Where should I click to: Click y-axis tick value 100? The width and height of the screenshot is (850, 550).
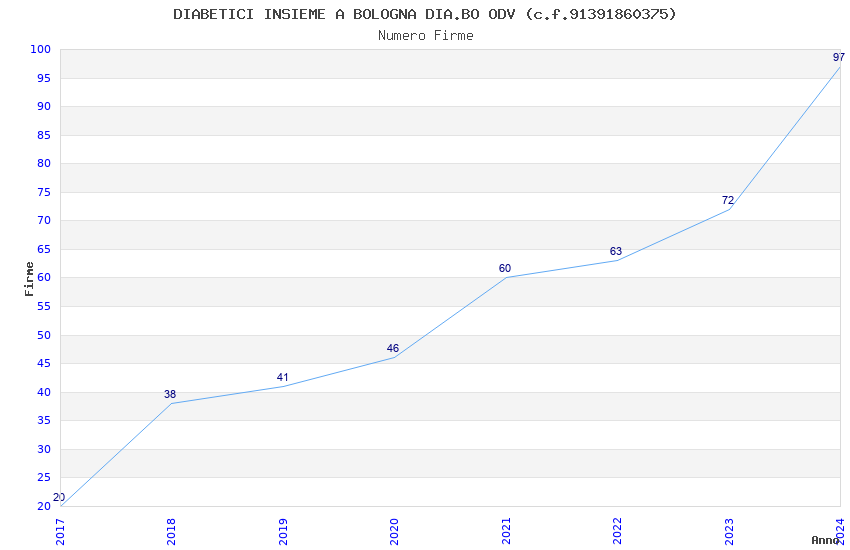[x=40, y=49]
